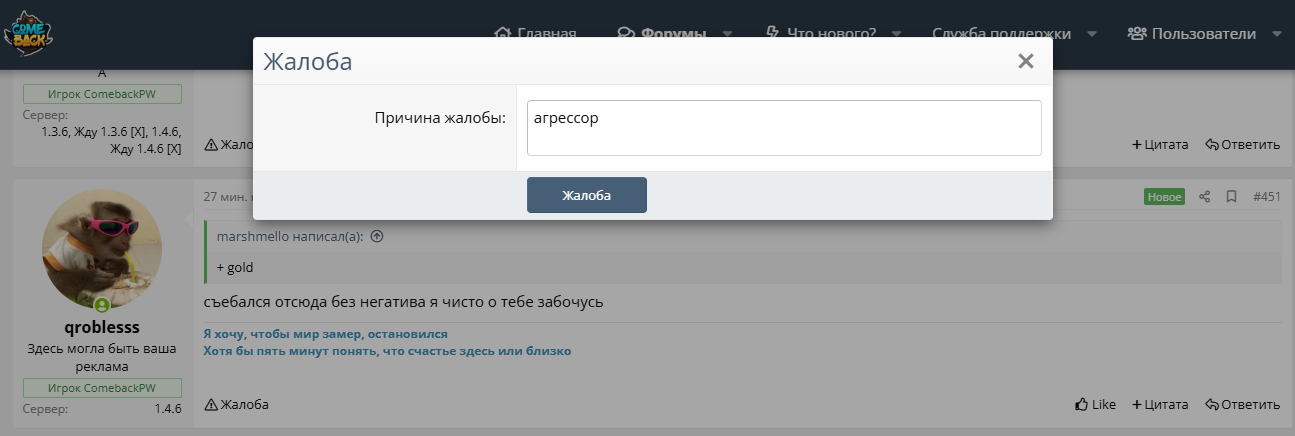Expand the Что нового? dropdown arrow
Screen dimensions: 1295x436
coord(896,34)
